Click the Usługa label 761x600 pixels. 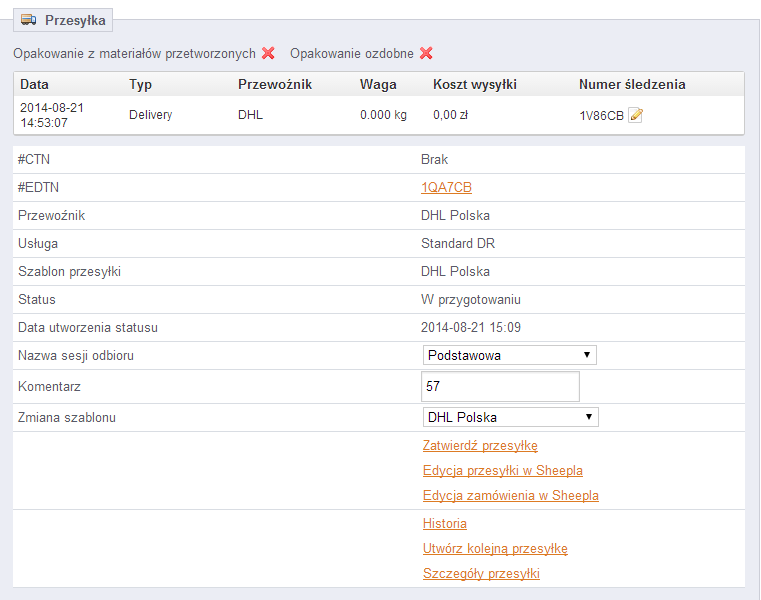38,244
